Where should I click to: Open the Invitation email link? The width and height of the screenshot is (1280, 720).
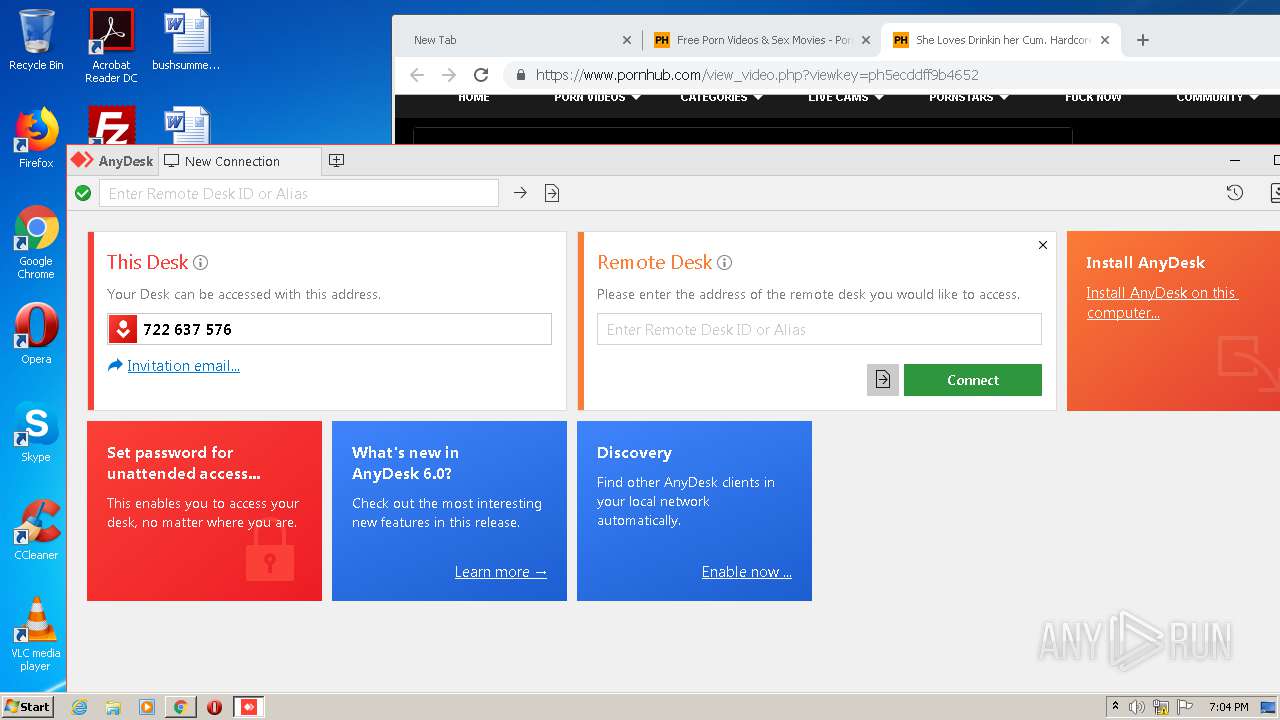(183, 366)
